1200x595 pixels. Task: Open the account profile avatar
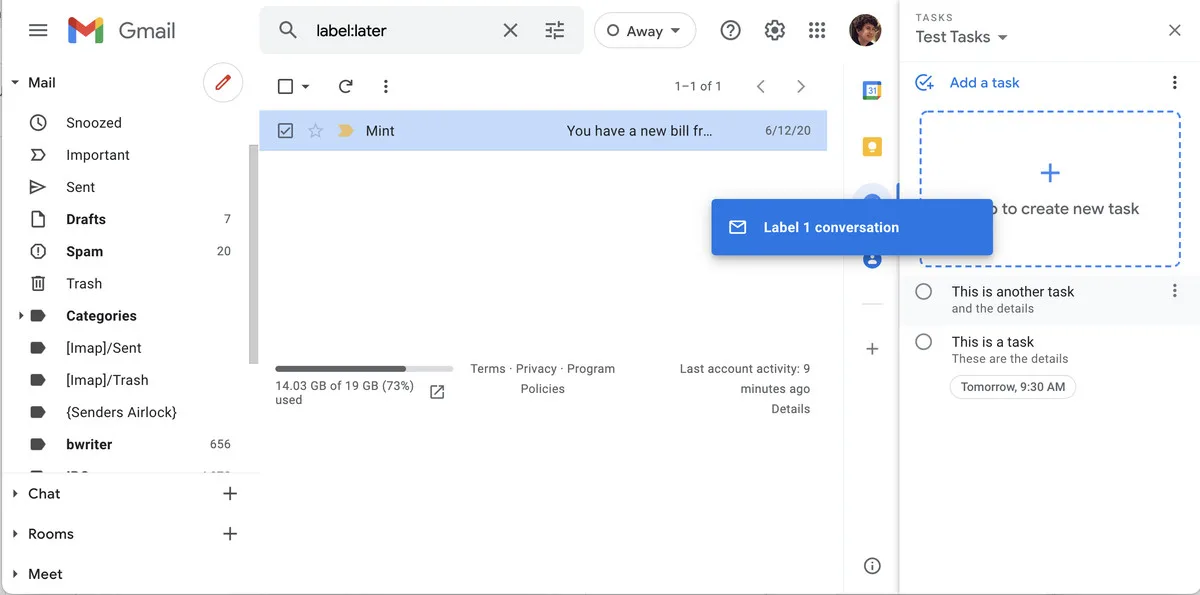pos(865,30)
